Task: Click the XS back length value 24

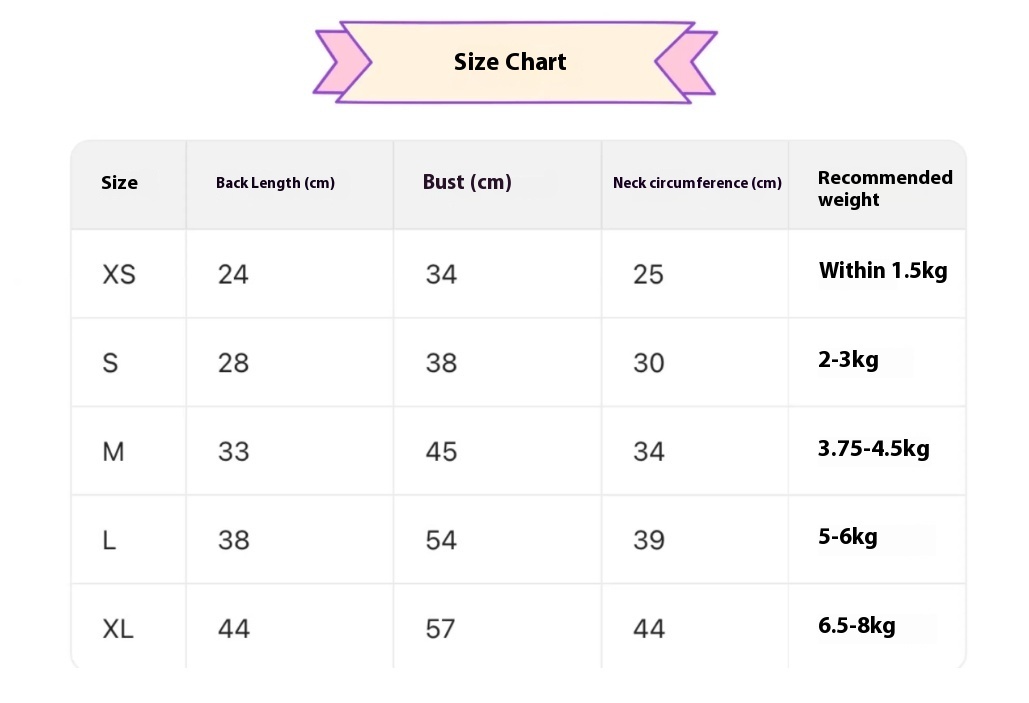Action: tap(233, 274)
